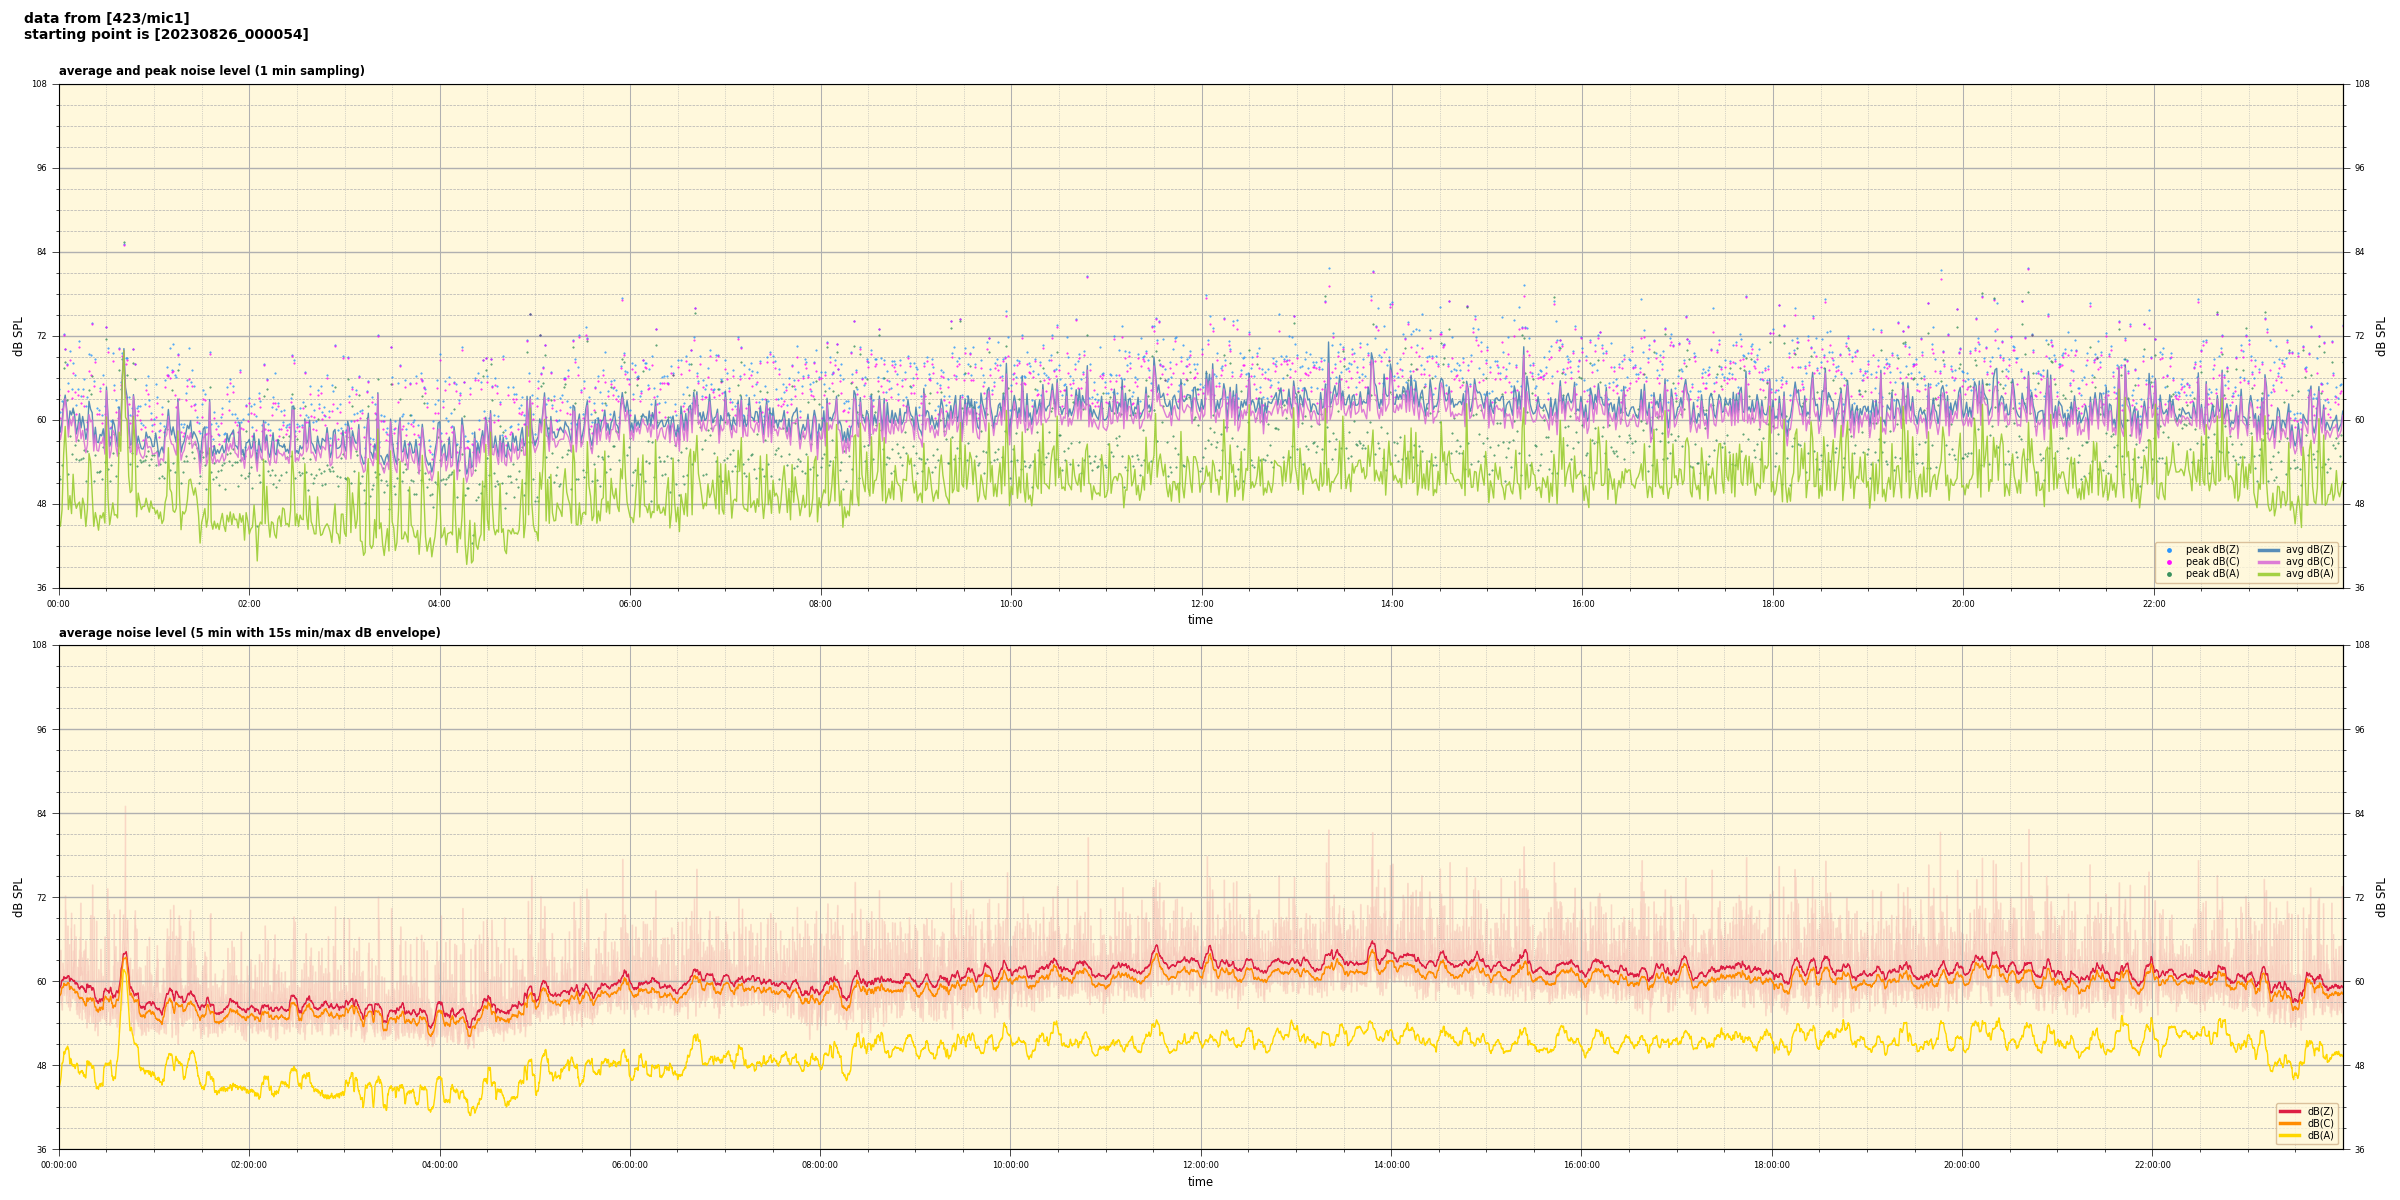Click the blue peak dB(Z) legend dot

[x=2169, y=550]
